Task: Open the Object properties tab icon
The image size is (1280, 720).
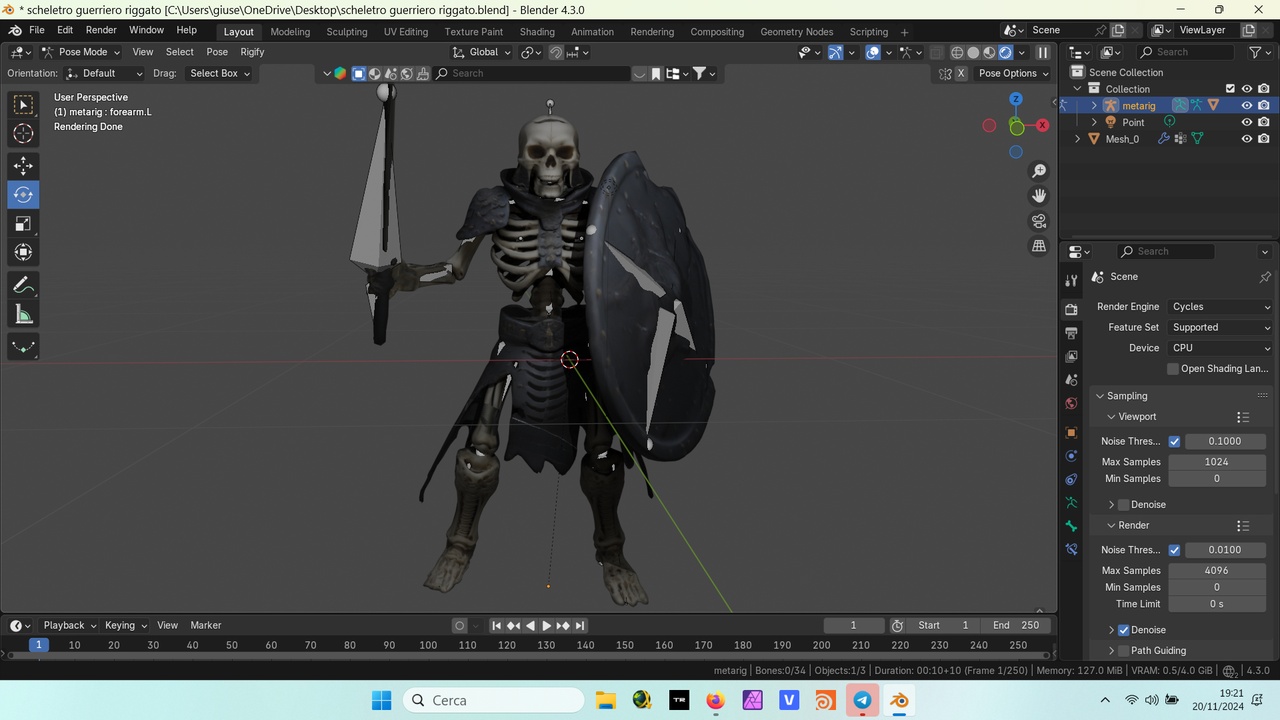Action: pyautogui.click(x=1071, y=433)
